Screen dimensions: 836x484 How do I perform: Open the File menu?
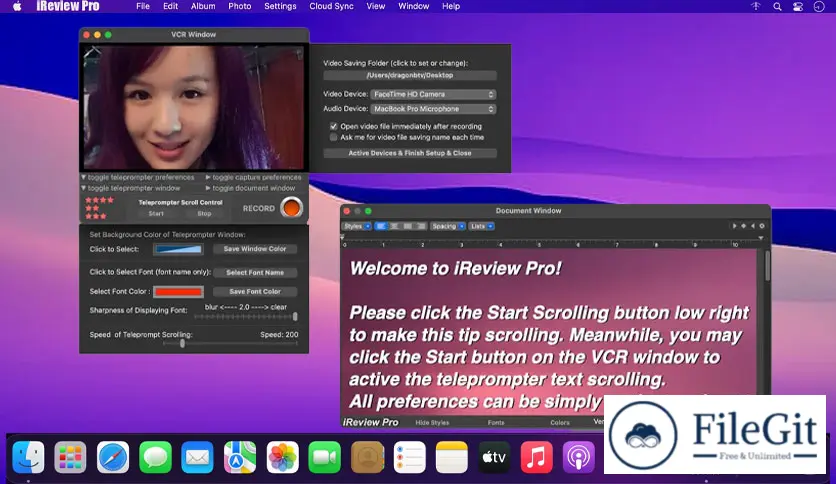(143, 6)
